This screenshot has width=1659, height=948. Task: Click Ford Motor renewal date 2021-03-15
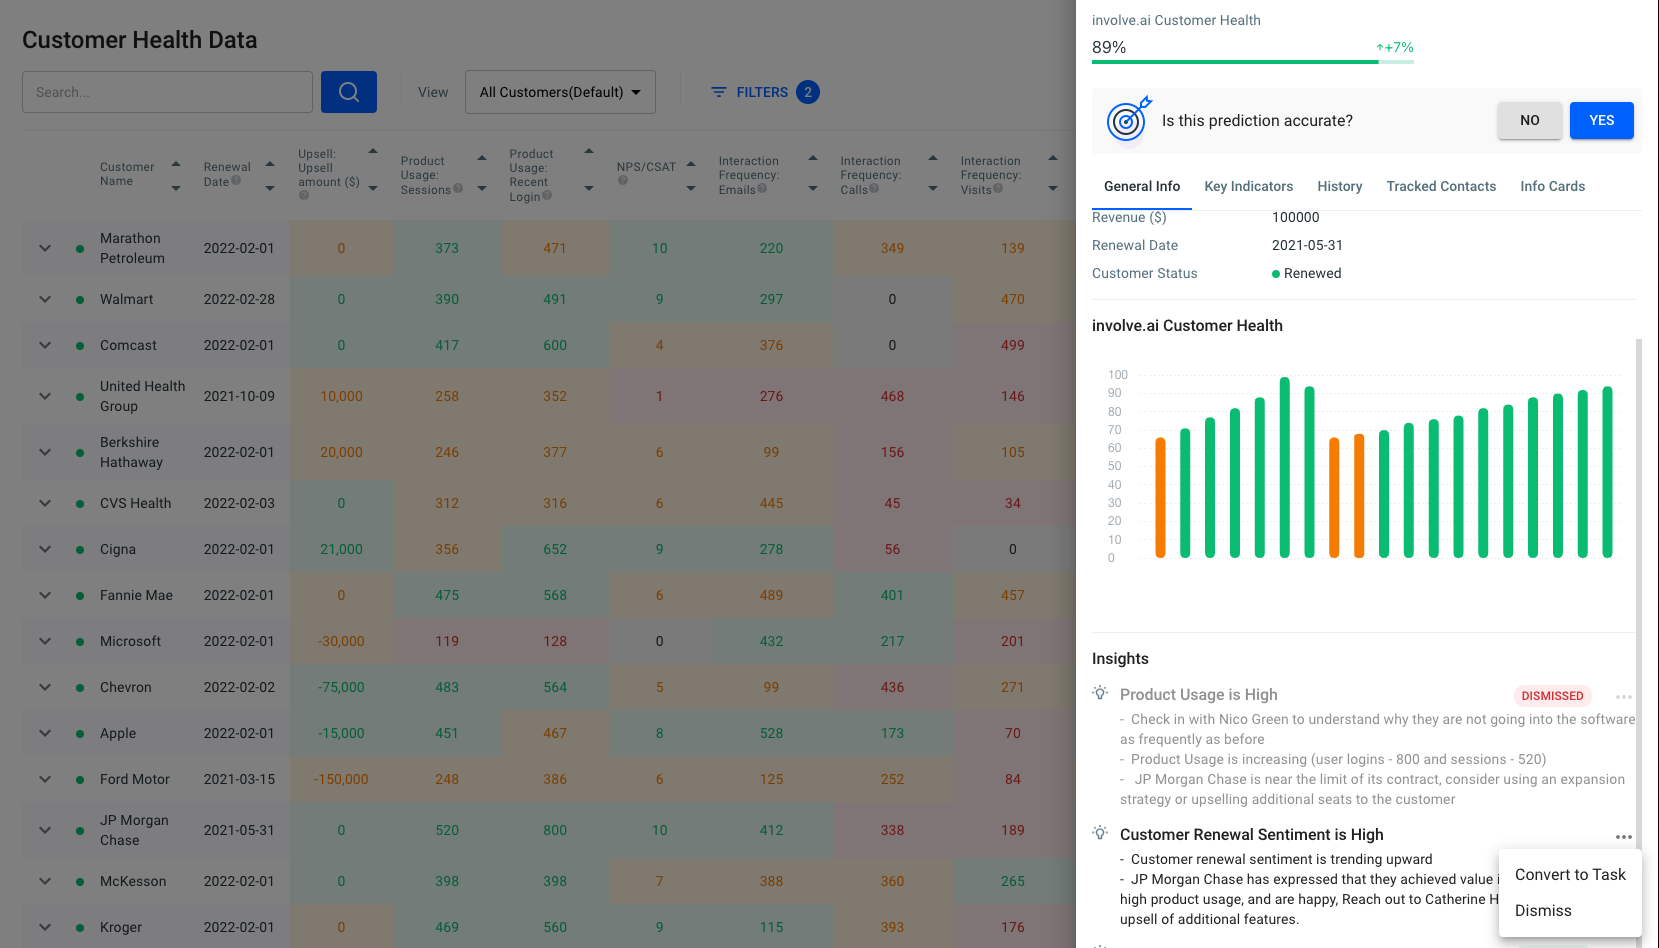pos(239,779)
